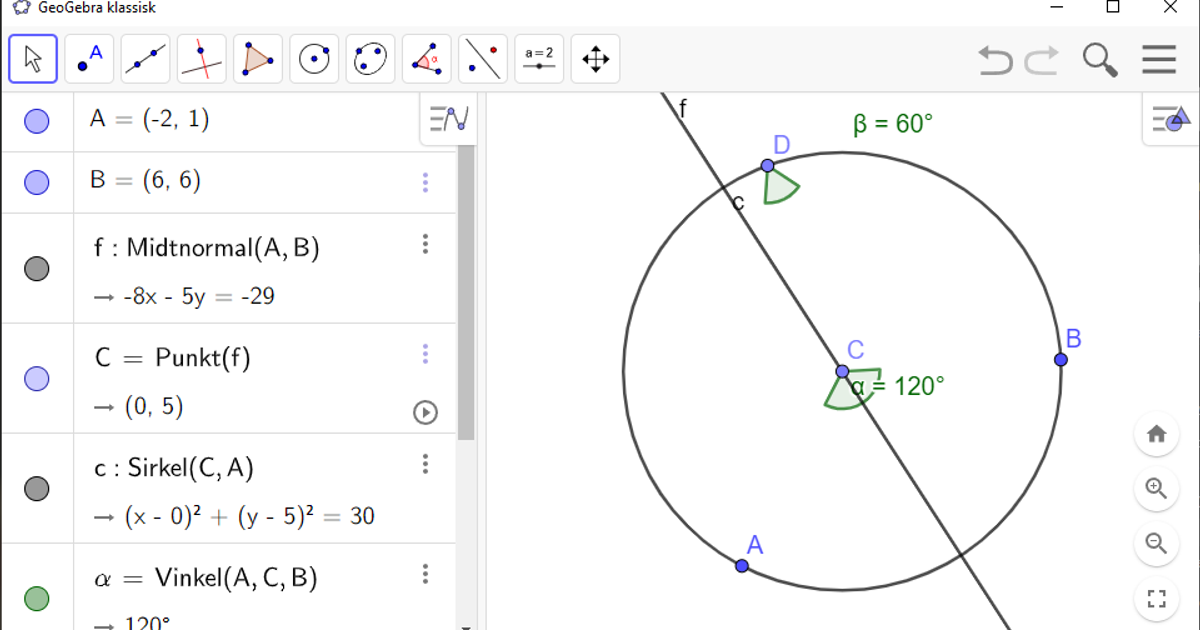The height and width of the screenshot is (630, 1200).
Task: Select the Point tool
Action: point(88,58)
